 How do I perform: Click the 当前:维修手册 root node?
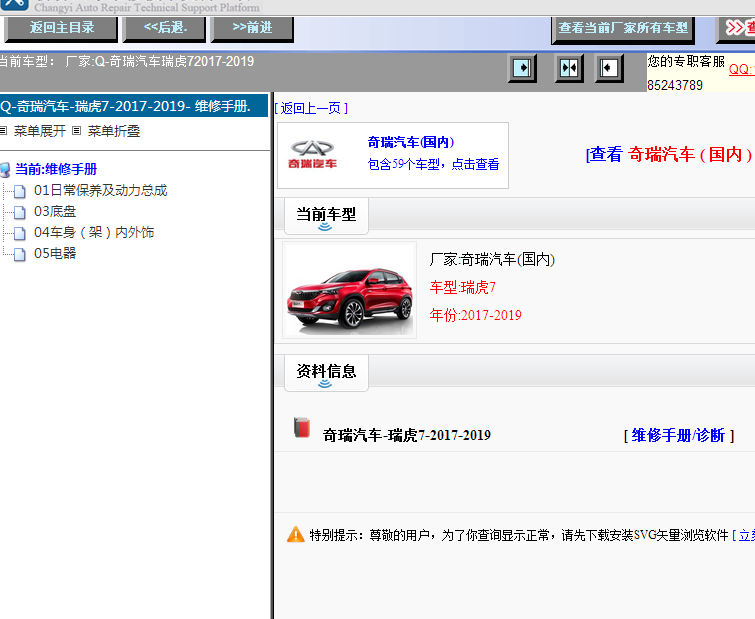coord(56,169)
